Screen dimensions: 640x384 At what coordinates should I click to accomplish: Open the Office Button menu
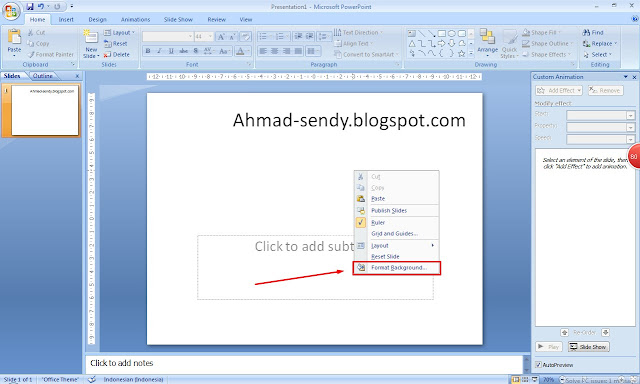coord(11,11)
